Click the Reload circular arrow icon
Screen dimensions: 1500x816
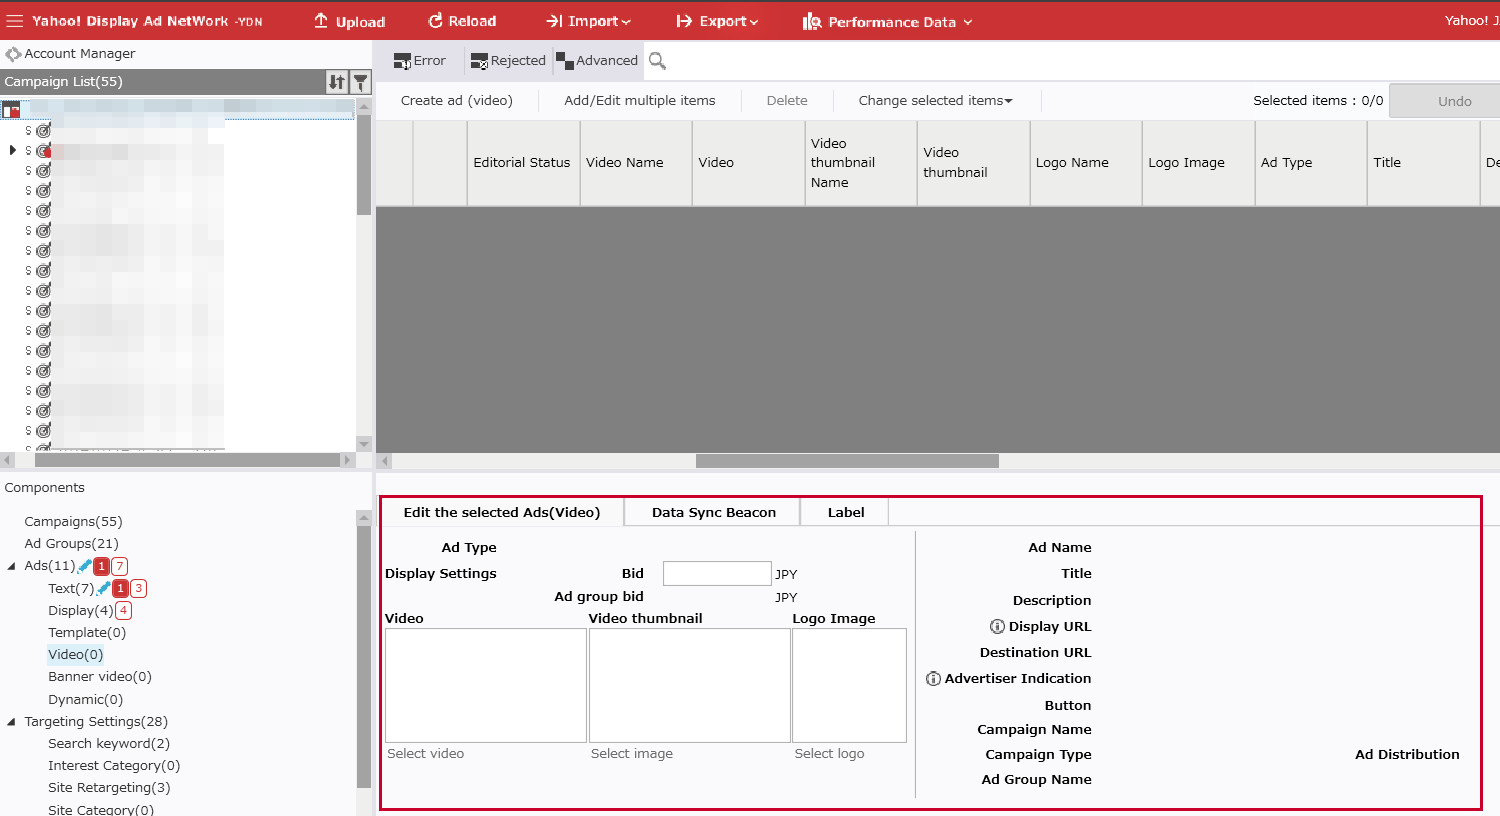tap(435, 21)
